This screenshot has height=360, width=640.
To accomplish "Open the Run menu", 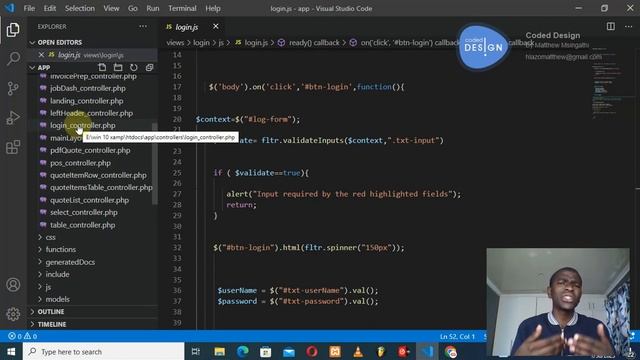I will (x=153, y=8).
